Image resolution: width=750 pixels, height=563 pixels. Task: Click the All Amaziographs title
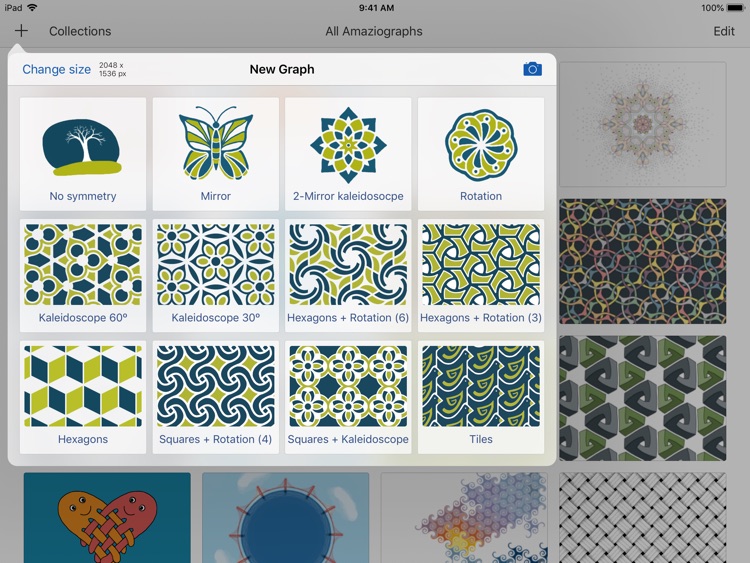coord(374,31)
